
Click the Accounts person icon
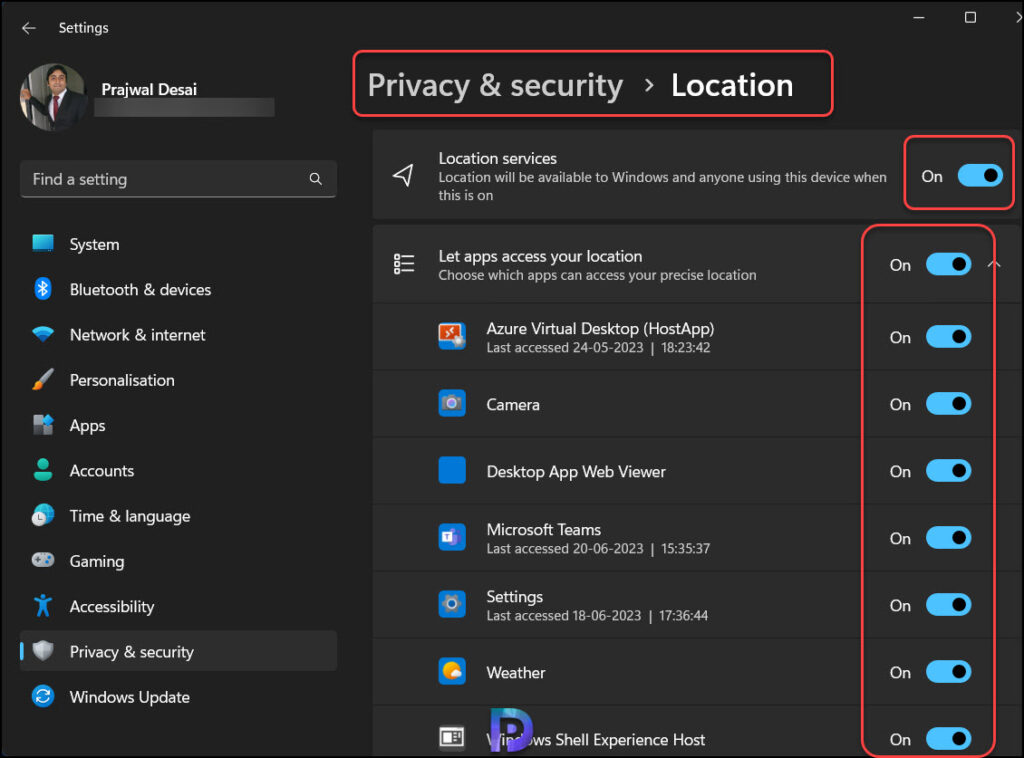[x=43, y=470]
